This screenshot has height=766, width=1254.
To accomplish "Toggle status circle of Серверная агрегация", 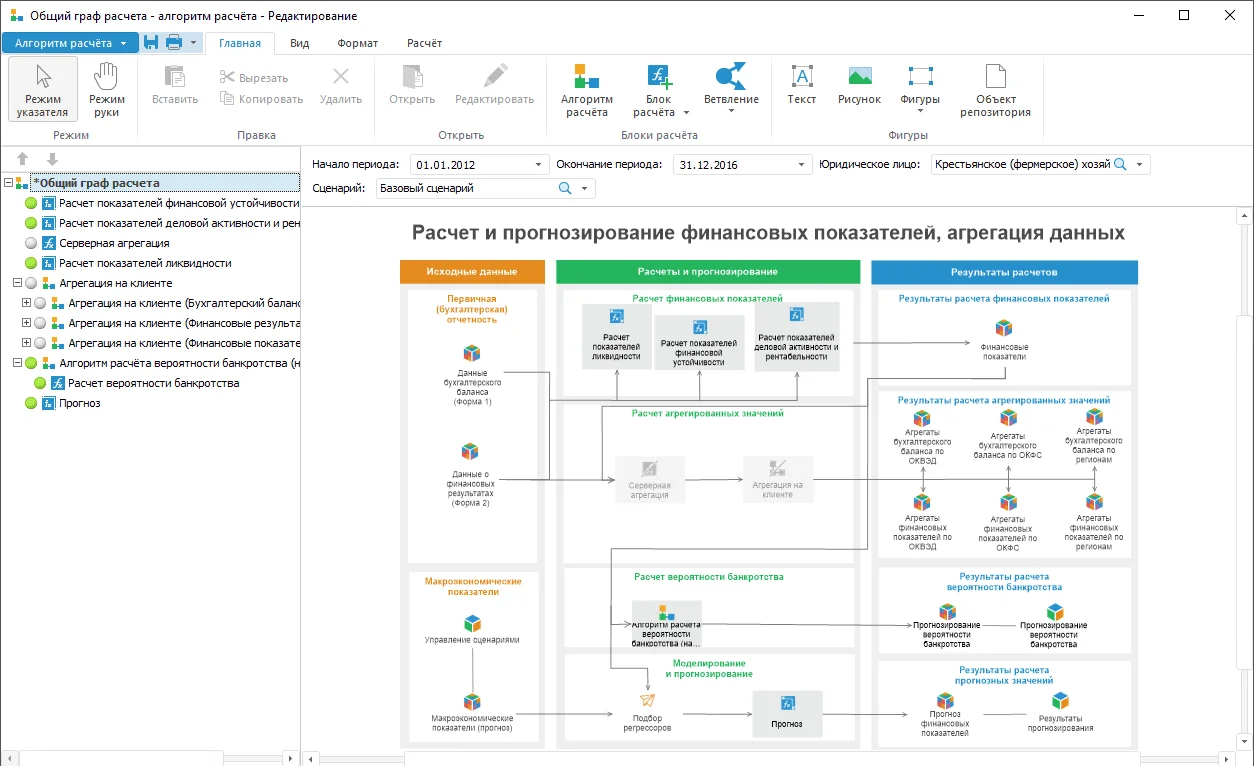I will [x=31, y=243].
